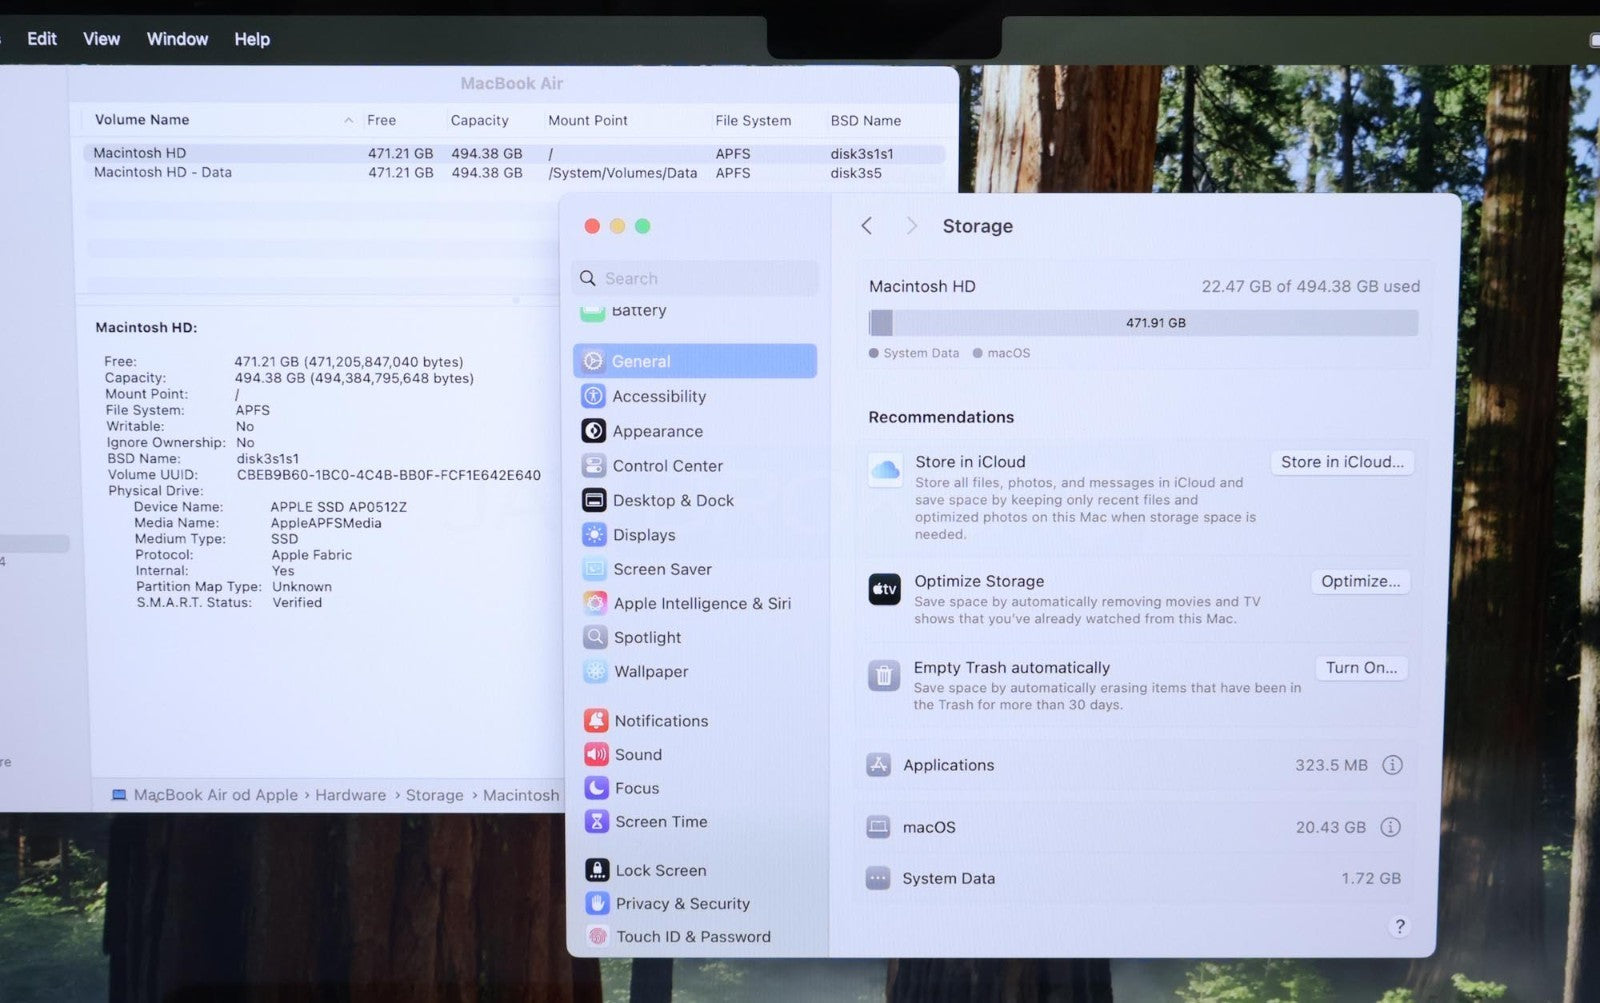1600x1003 pixels.
Task: Open Accessibility settings icon in sidebar
Action: pyautogui.click(x=593, y=396)
